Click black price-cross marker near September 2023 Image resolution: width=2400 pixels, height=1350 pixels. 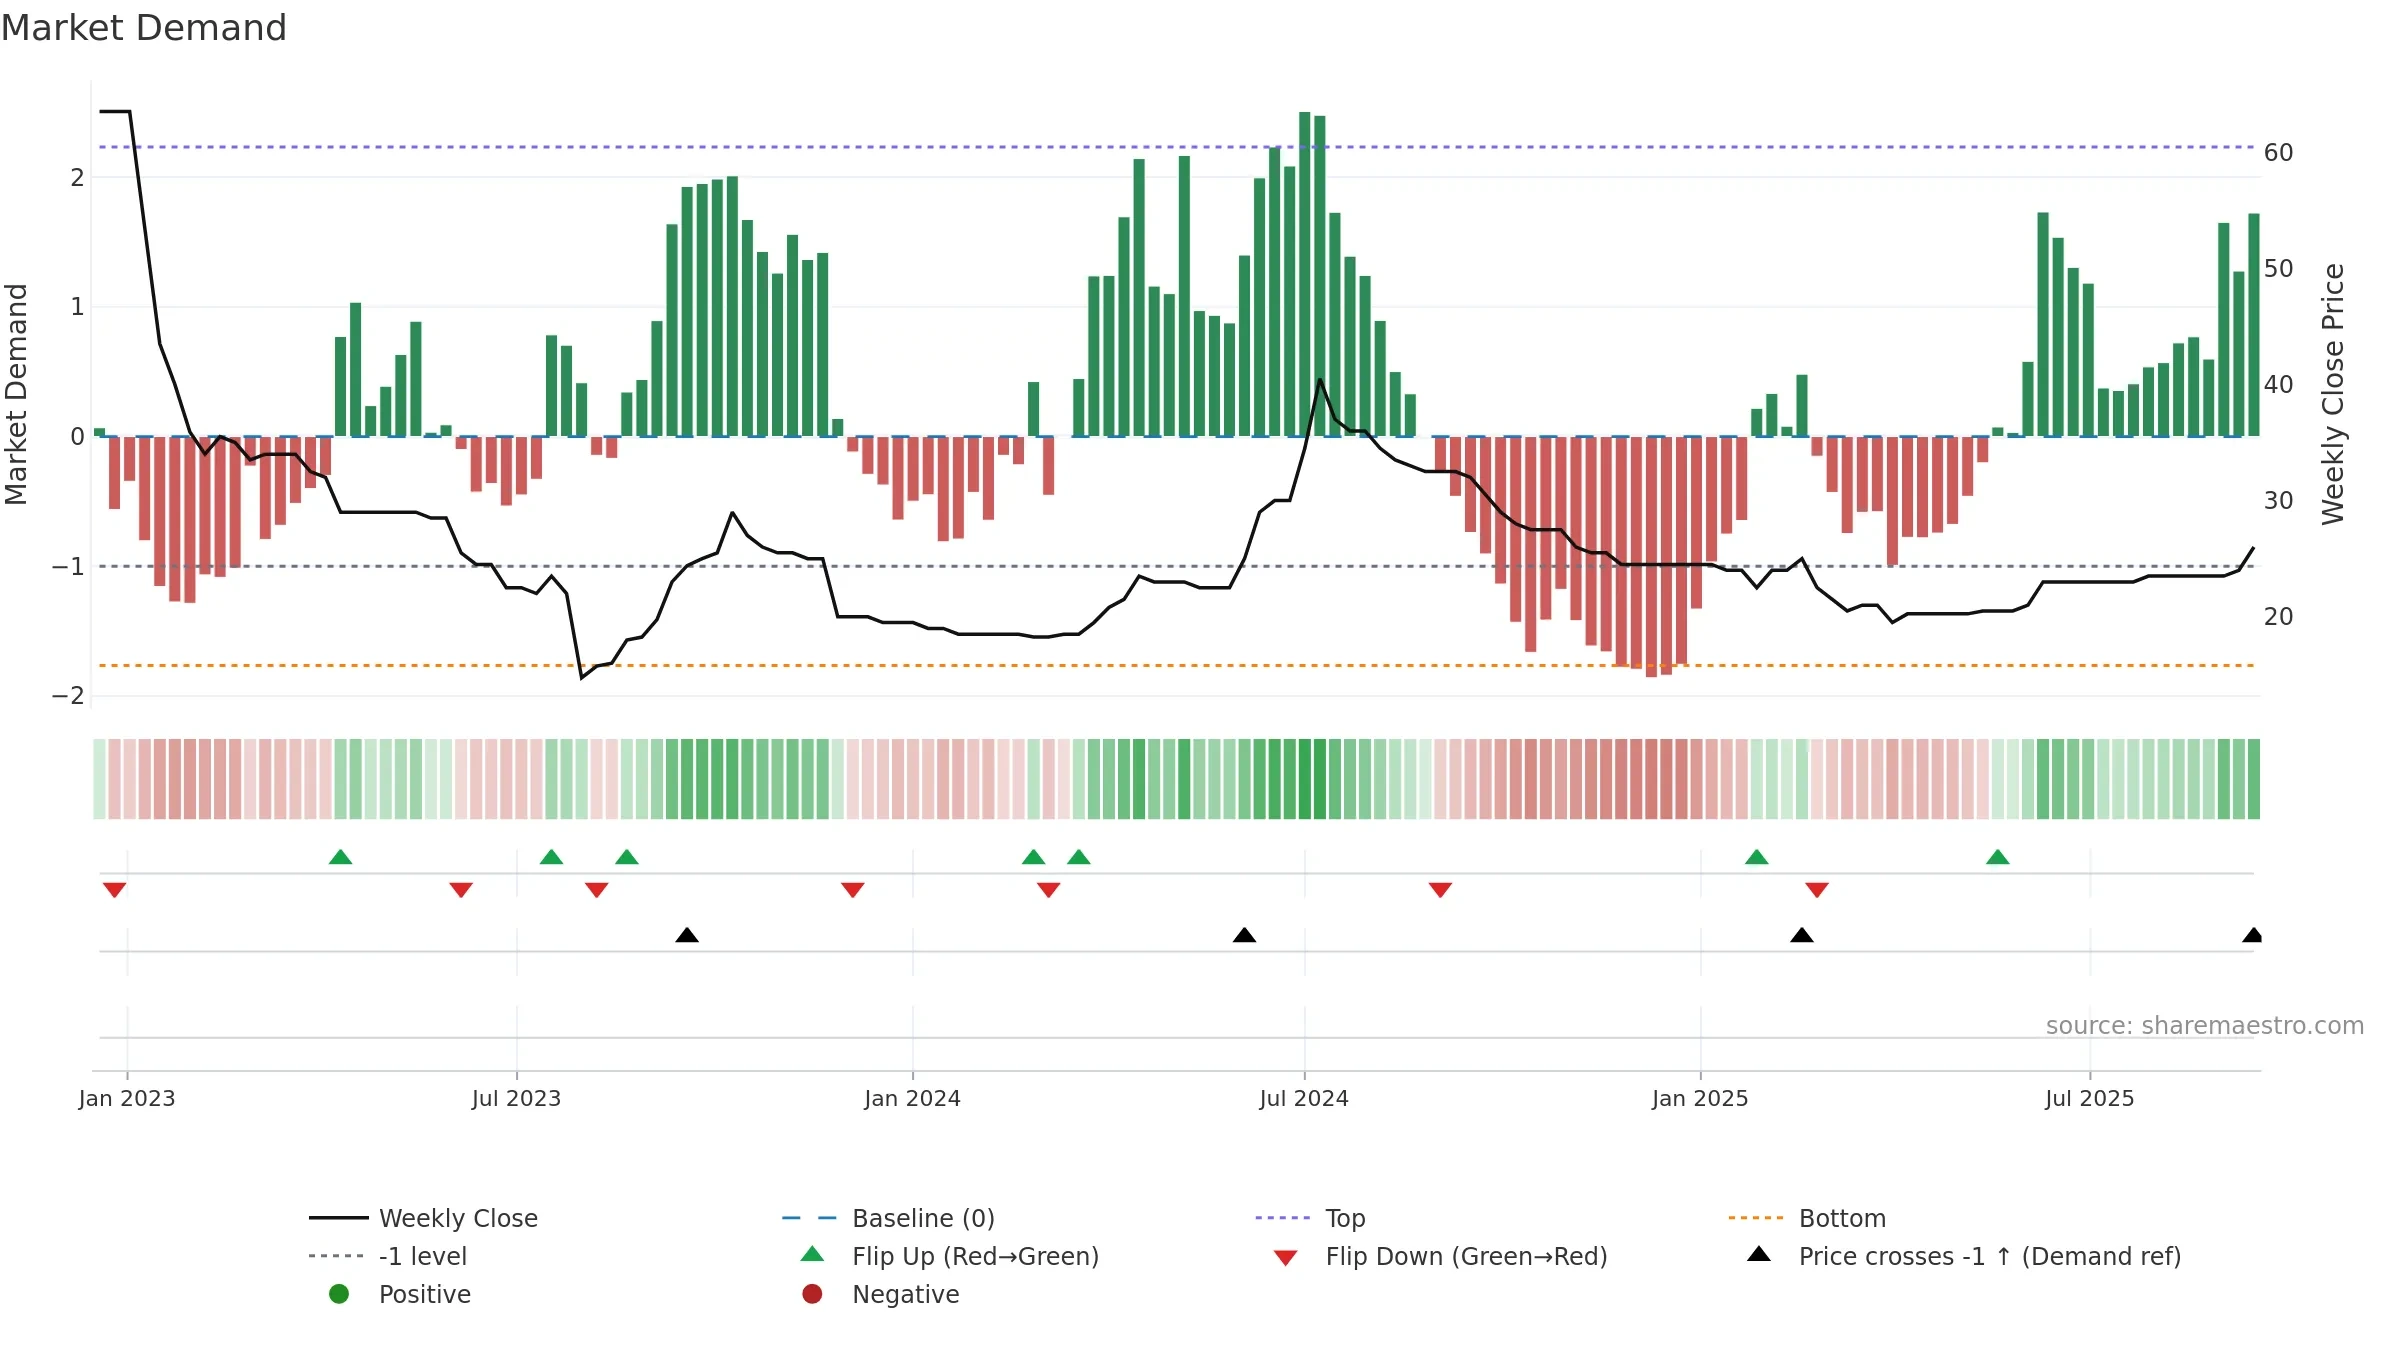(687, 935)
